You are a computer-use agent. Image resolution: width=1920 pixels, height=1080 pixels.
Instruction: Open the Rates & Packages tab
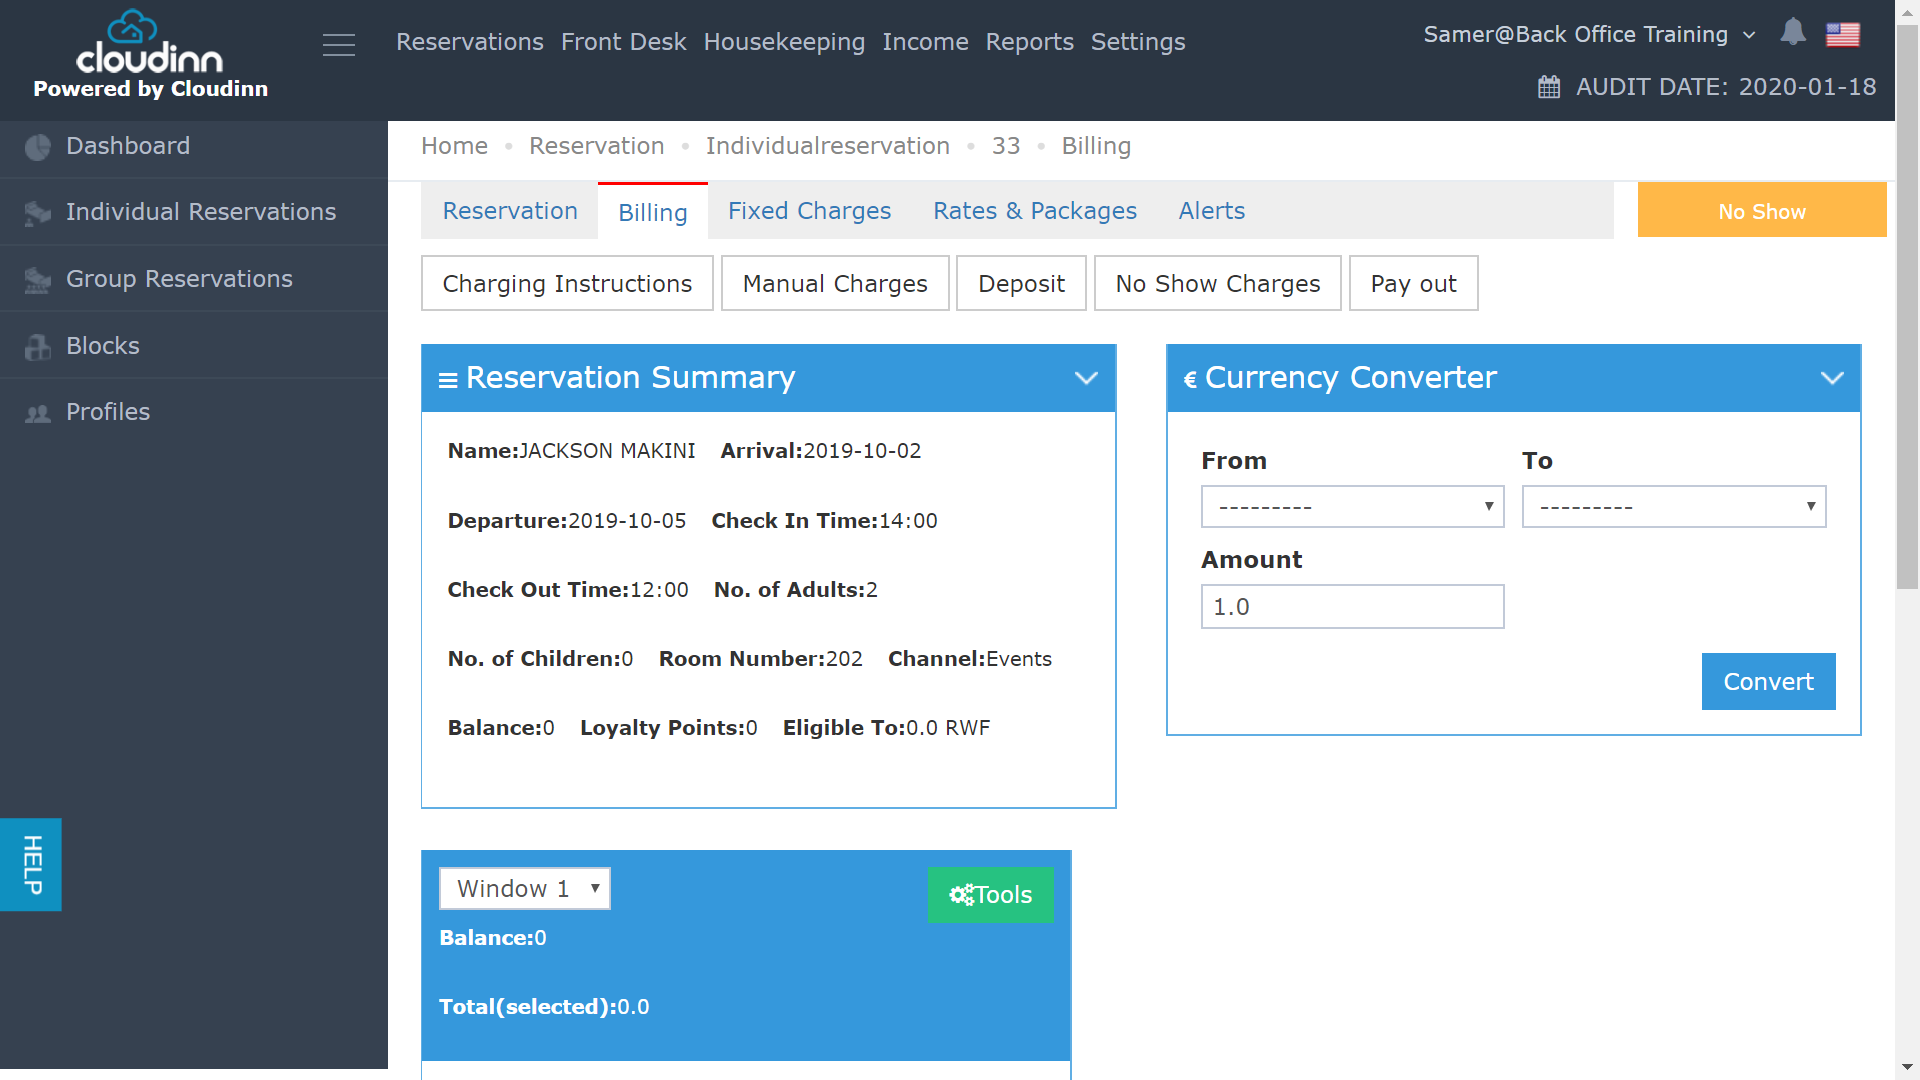pyautogui.click(x=1035, y=211)
